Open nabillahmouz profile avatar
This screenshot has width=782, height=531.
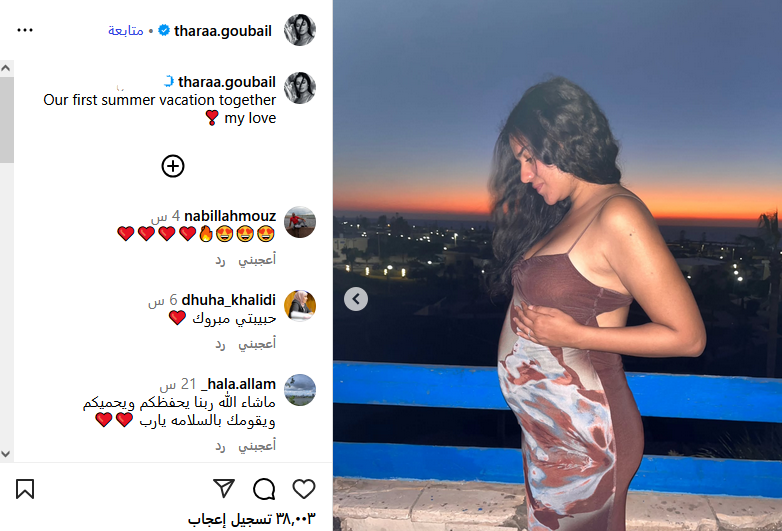(300, 222)
